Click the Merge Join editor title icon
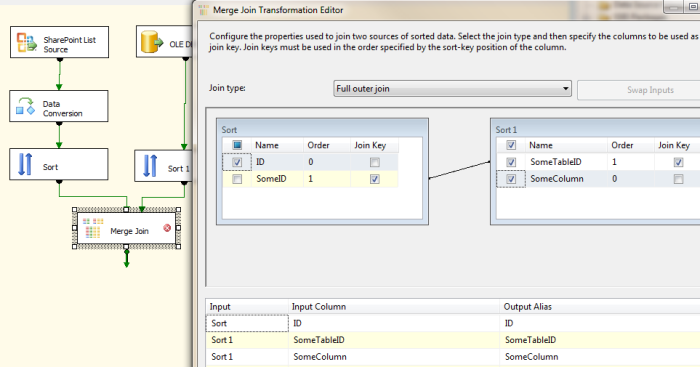Image resolution: width=700 pixels, height=367 pixels. tap(203, 10)
